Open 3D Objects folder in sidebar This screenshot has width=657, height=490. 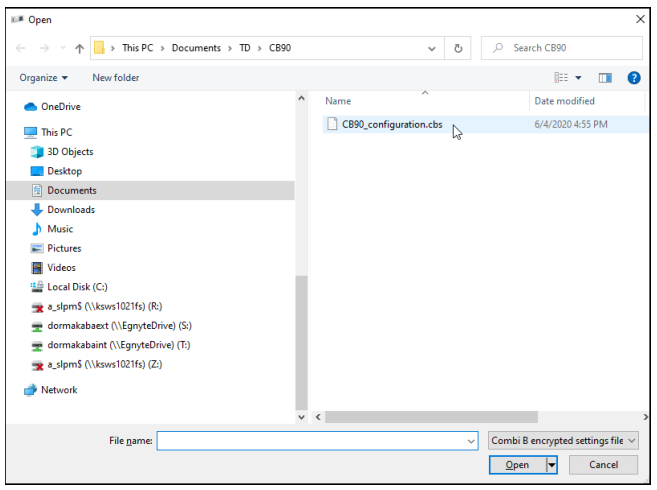pyautogui.click(x=70, y=152)
